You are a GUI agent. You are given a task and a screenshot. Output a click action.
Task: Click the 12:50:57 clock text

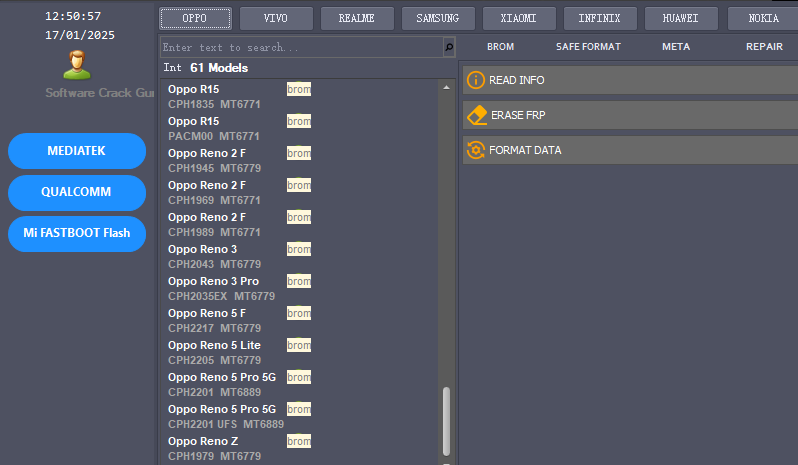[73, 16]
